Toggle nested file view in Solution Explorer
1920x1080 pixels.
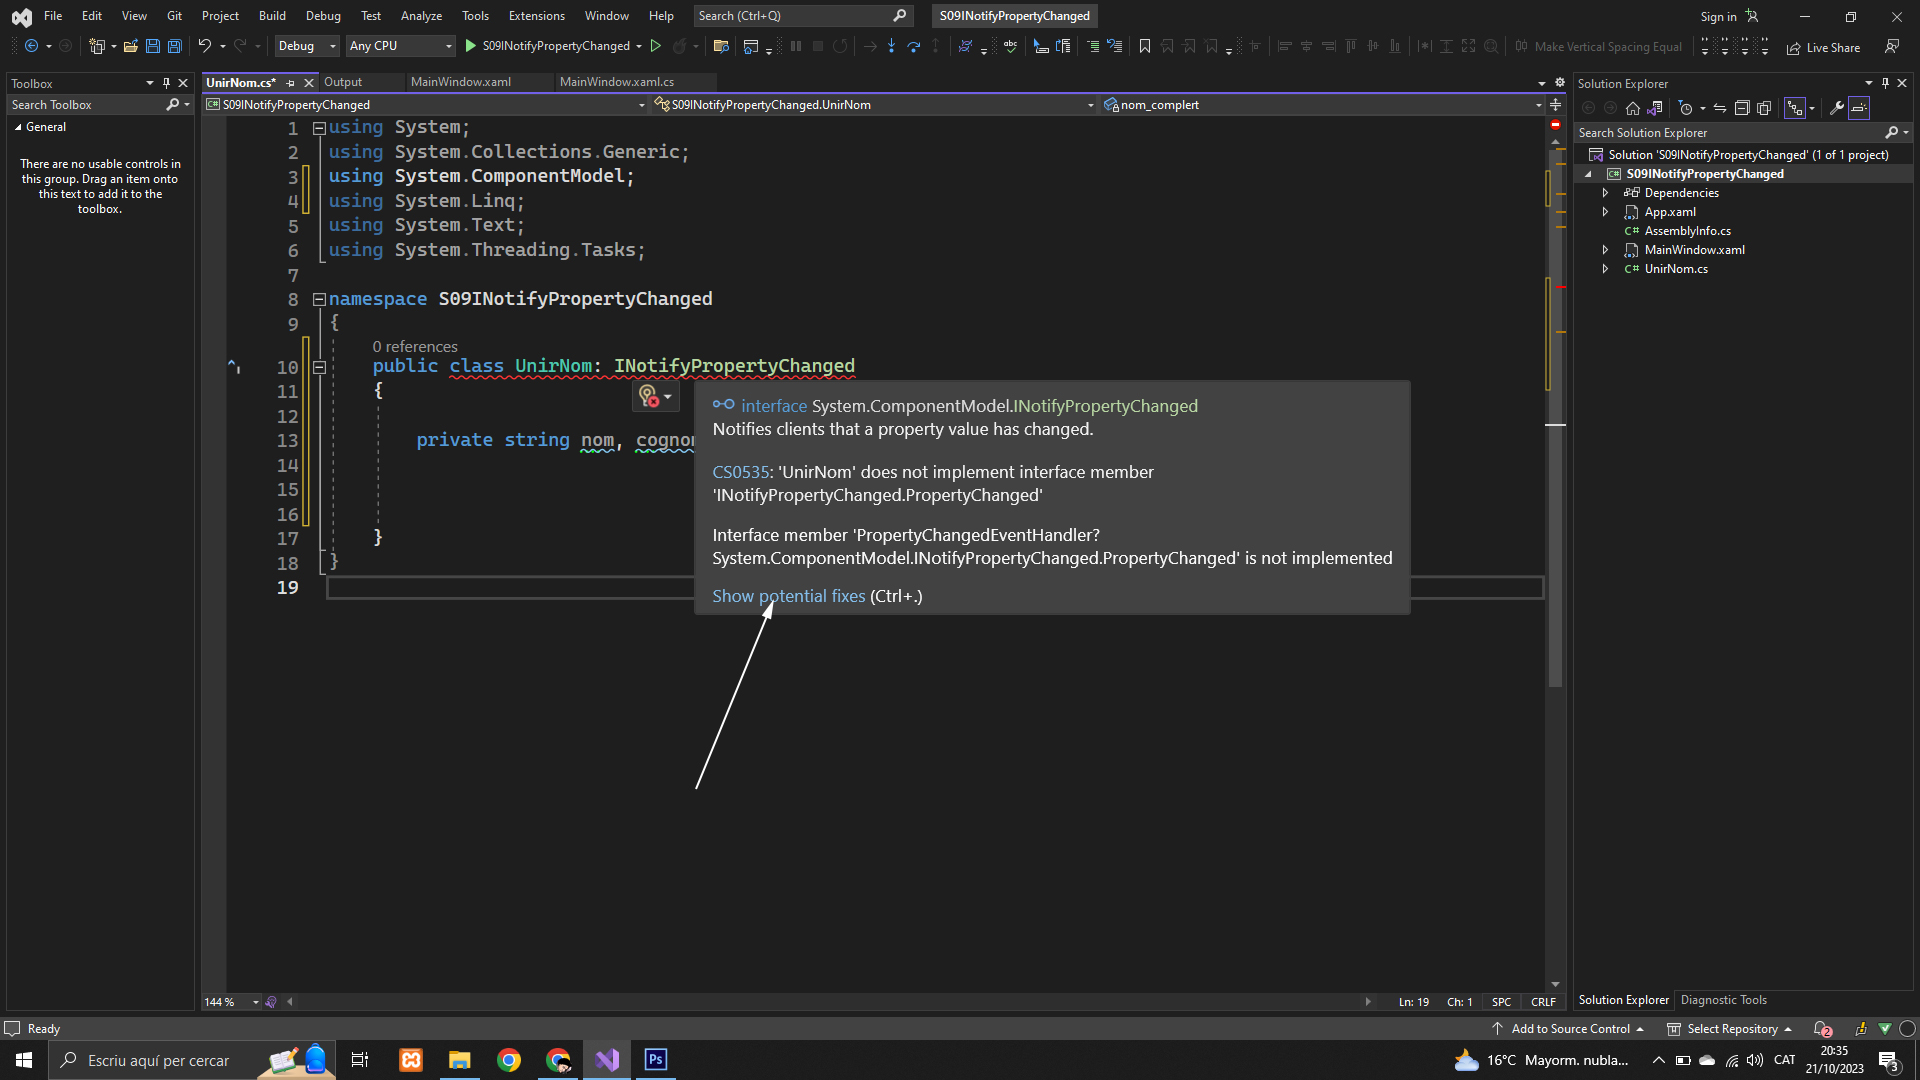pos(1795,108)
